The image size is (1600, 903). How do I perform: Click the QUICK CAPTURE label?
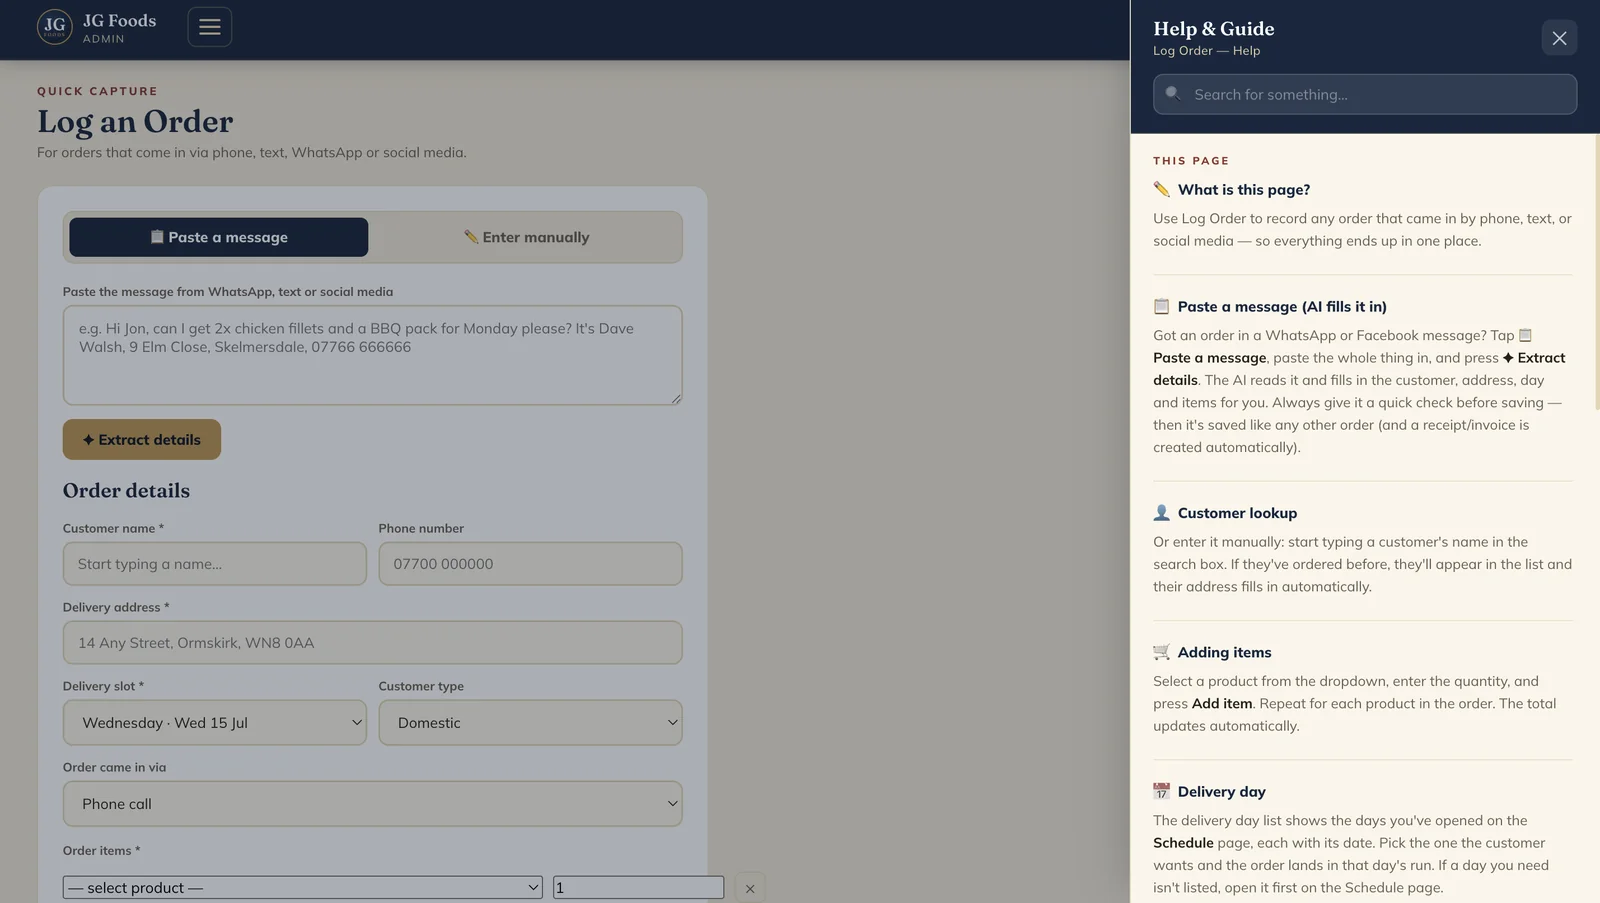pos(97,91)
